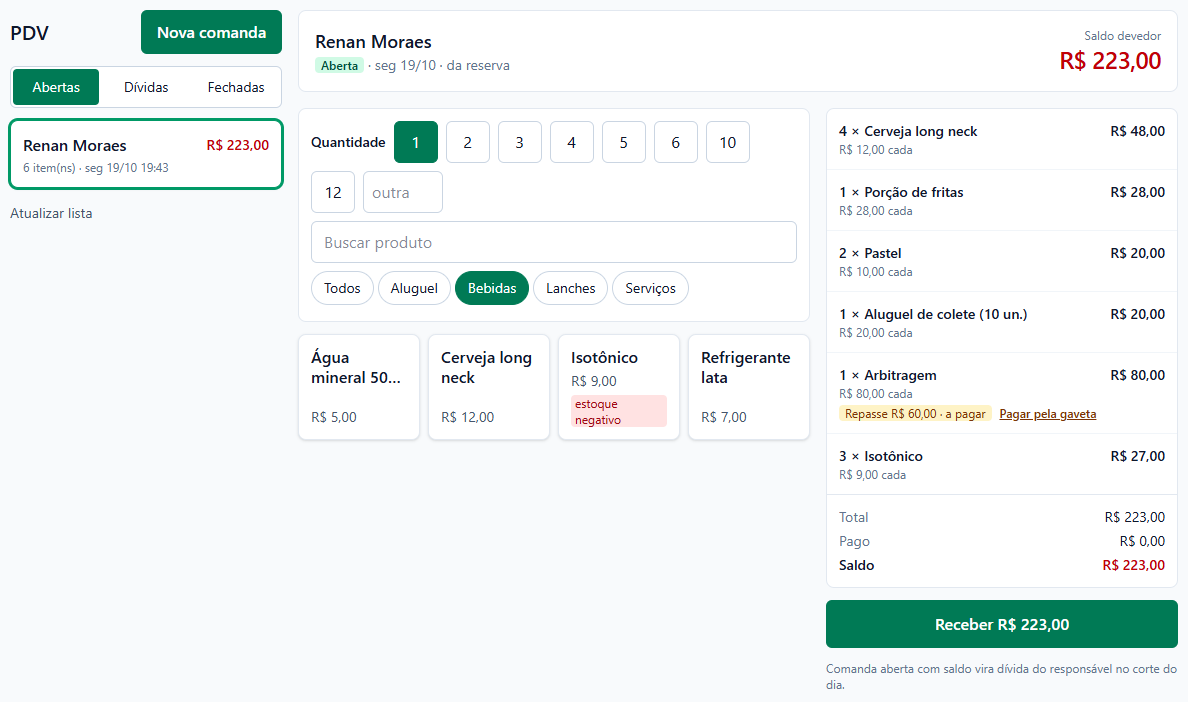
Task: Click the Buscar produto search box
Action: pos(554,242)
